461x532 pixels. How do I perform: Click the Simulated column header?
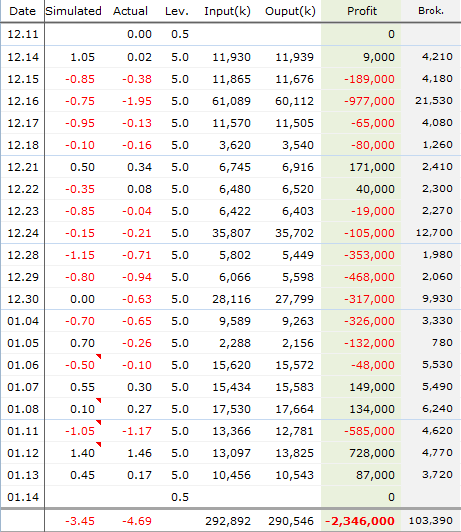click(74, 11)
